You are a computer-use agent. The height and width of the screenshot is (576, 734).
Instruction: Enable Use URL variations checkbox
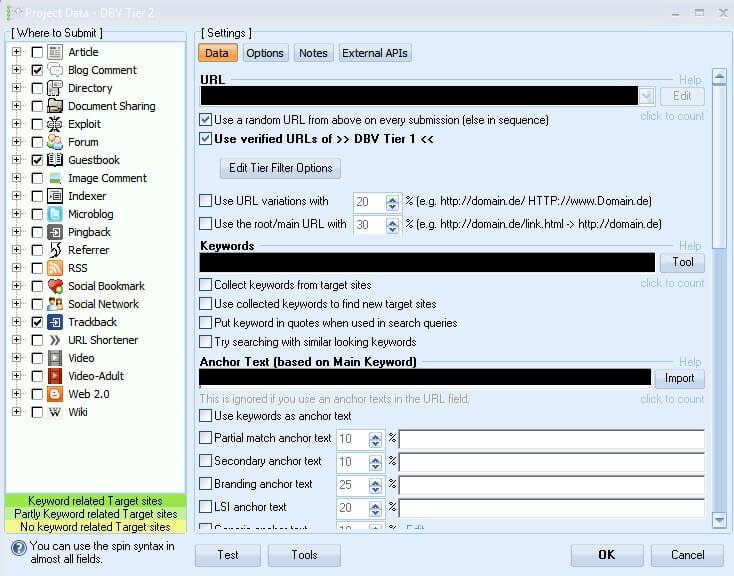[x=206, y=201]
